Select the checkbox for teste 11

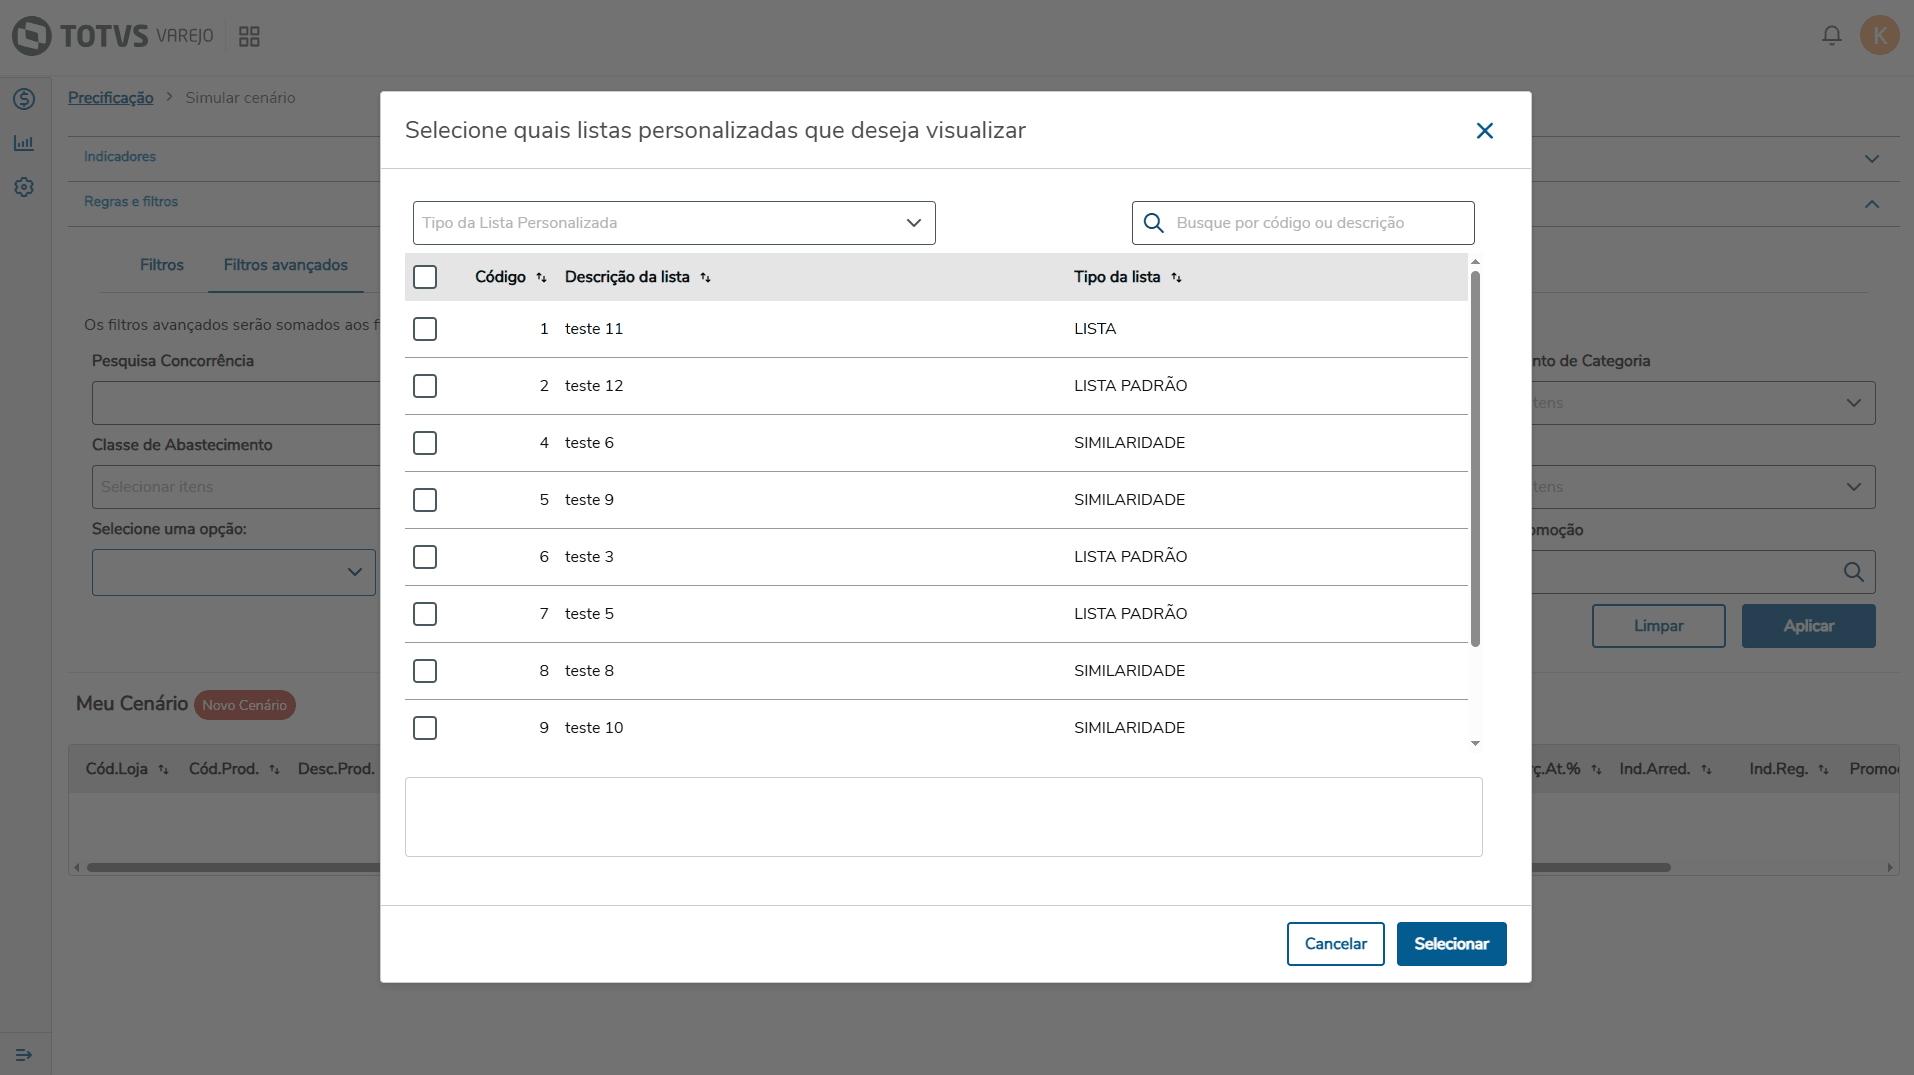click(x=425, y=329)
